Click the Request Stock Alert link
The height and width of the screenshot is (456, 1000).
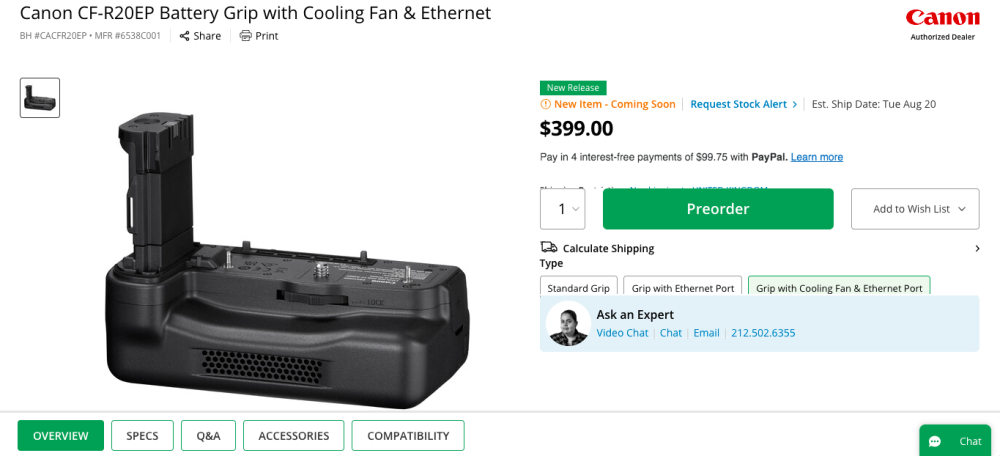click(x=738, y=104)
